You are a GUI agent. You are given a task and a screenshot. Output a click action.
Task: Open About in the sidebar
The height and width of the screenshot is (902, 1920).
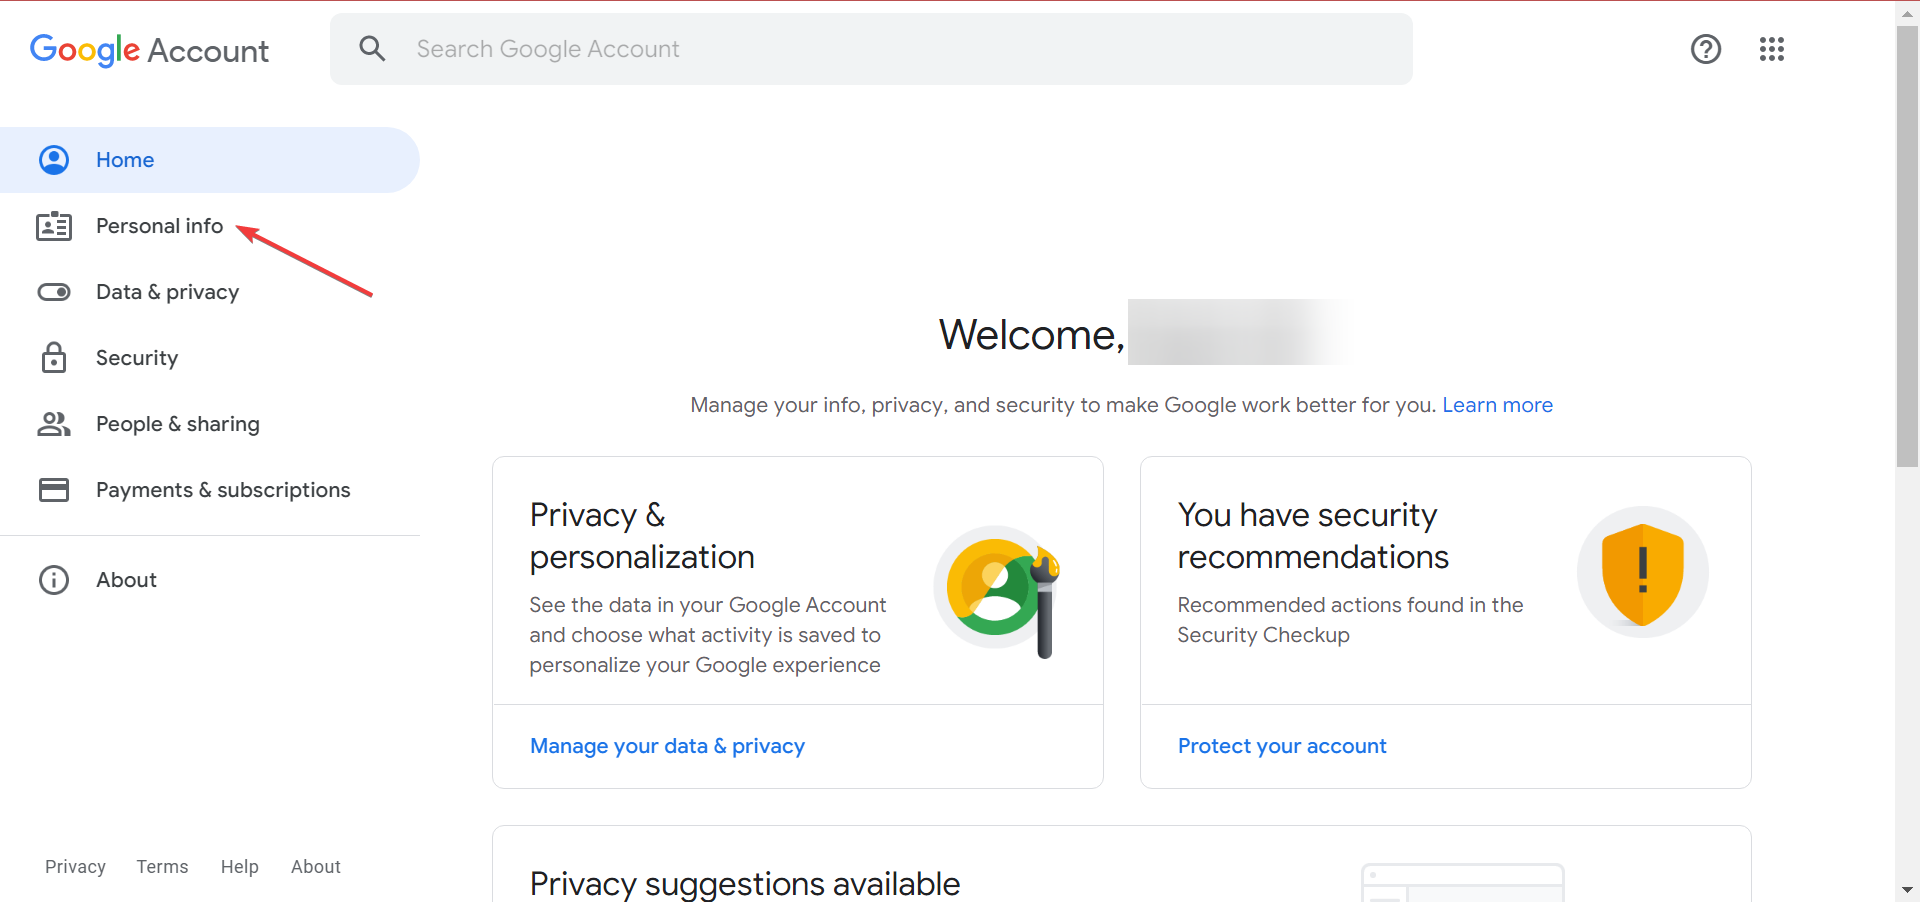coord(210,580)
